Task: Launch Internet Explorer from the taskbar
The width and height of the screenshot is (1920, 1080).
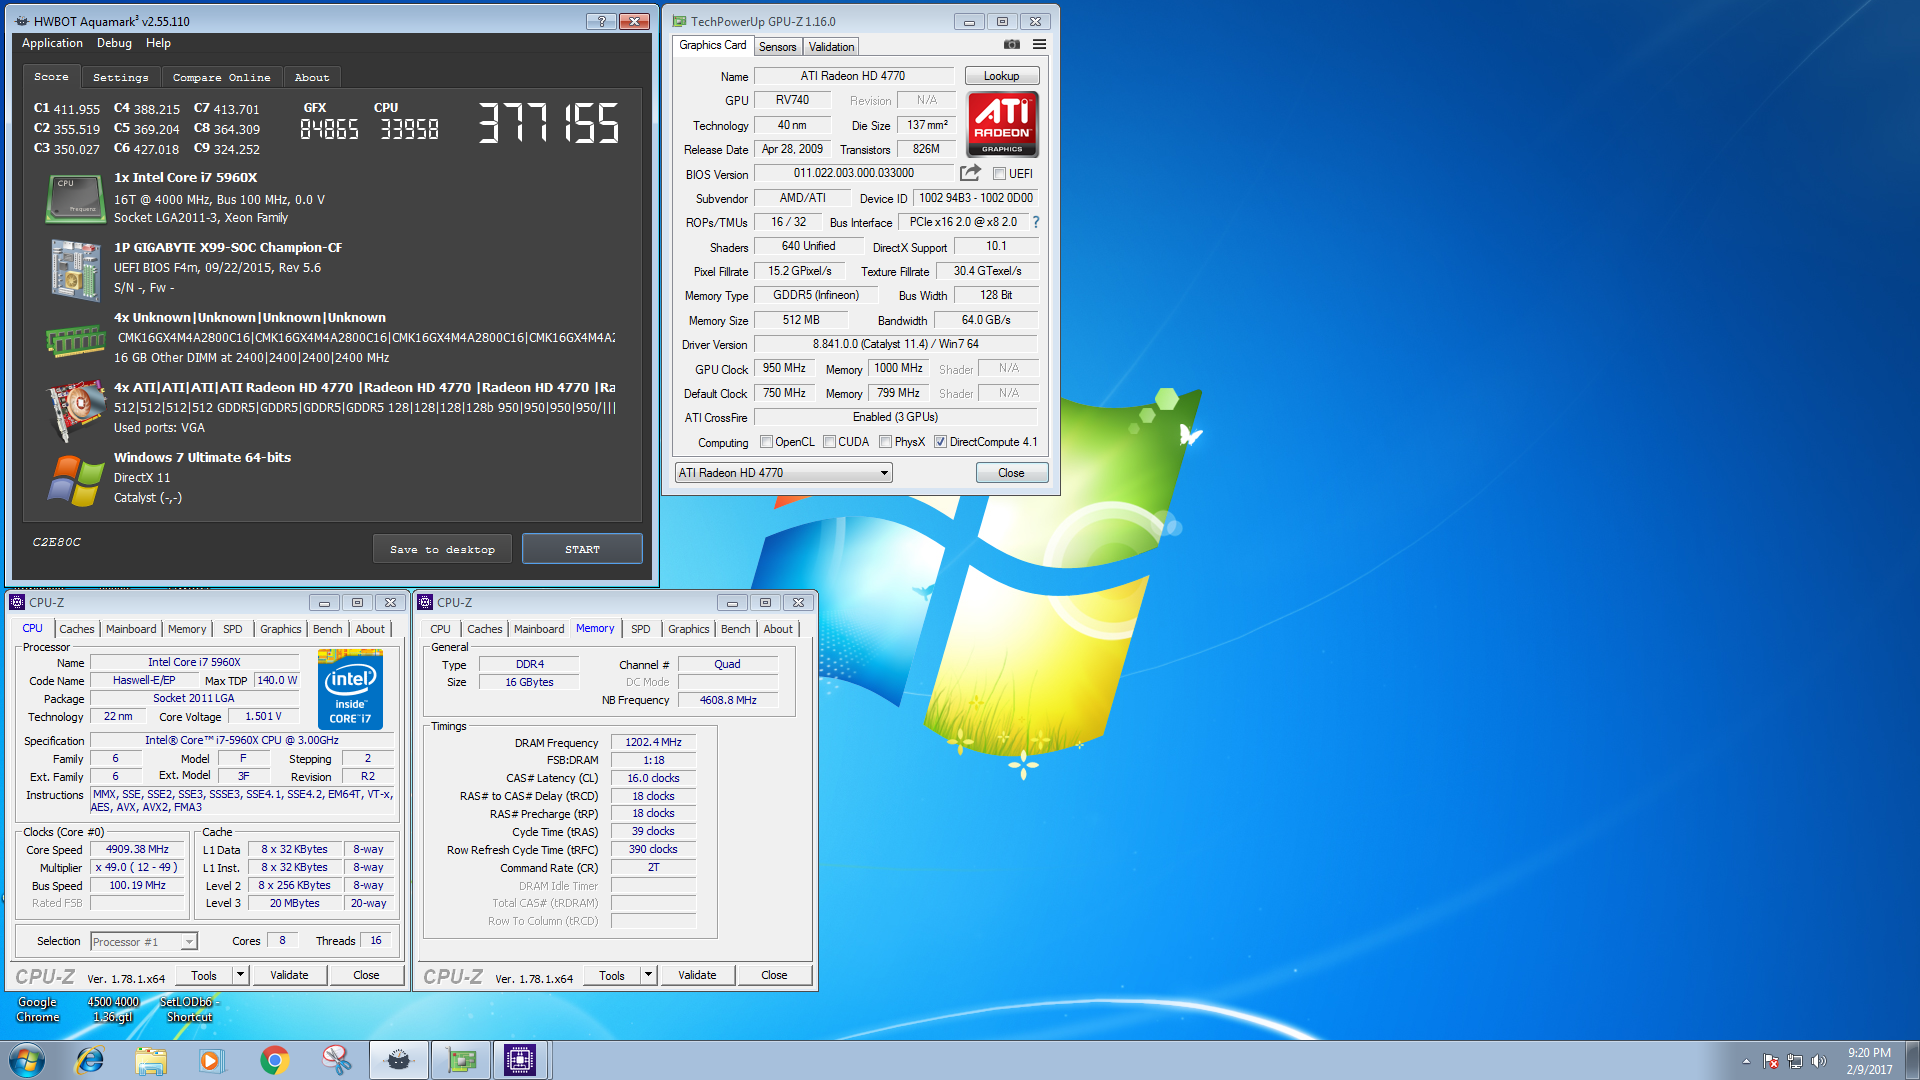Action: click(90, 1060)
